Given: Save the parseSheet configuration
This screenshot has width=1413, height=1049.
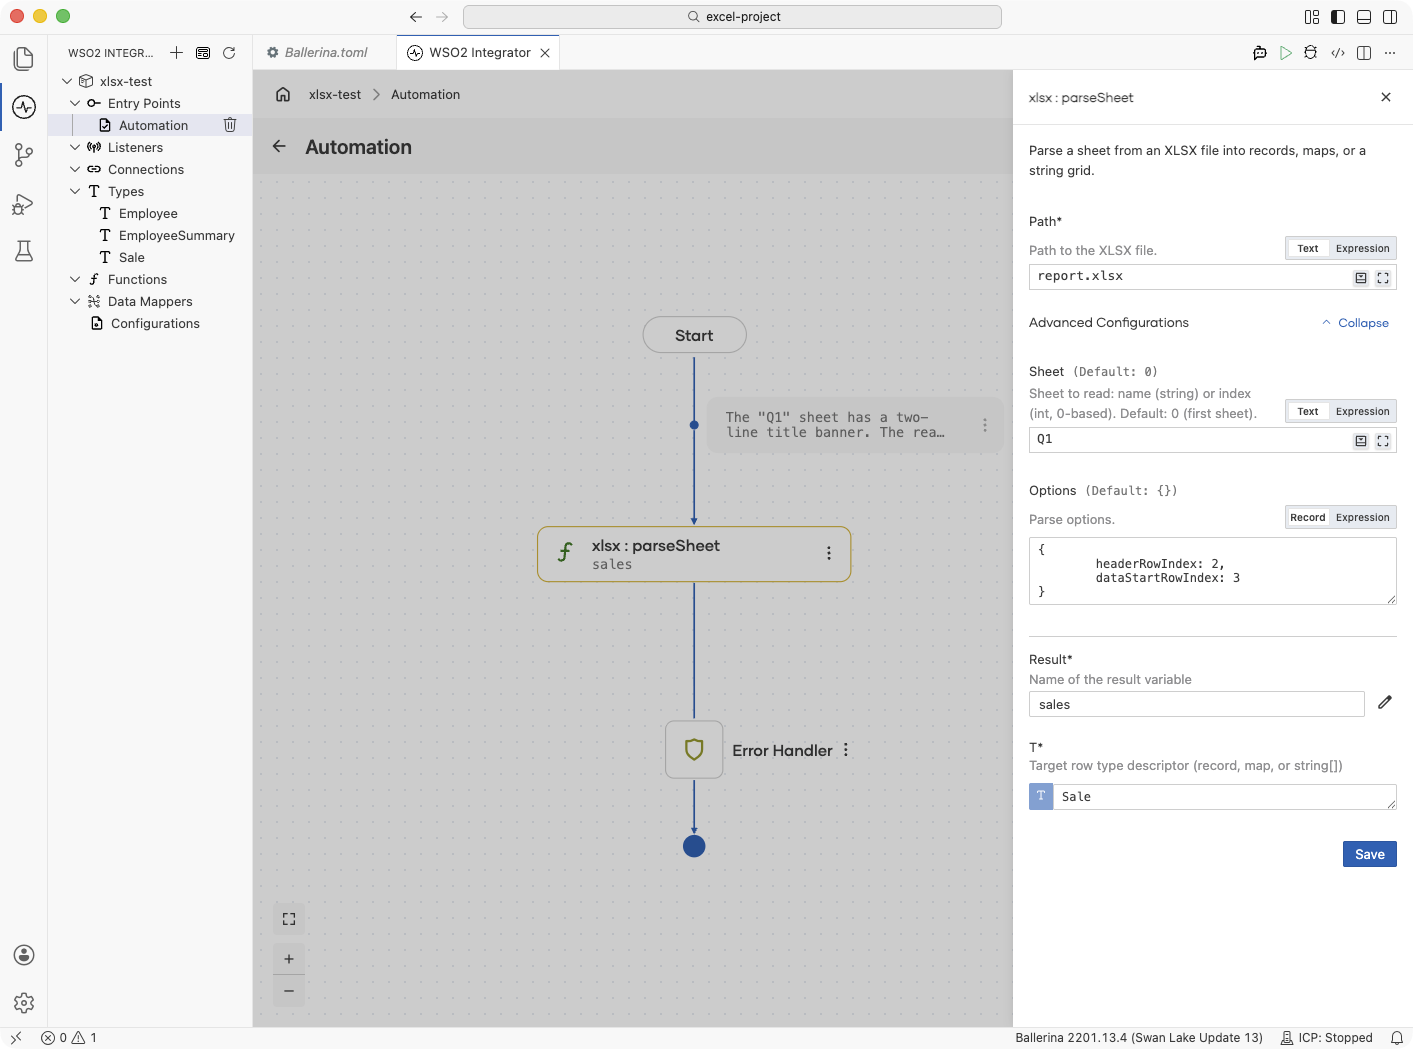Looking at the screenshot, I should [1369, 854].
